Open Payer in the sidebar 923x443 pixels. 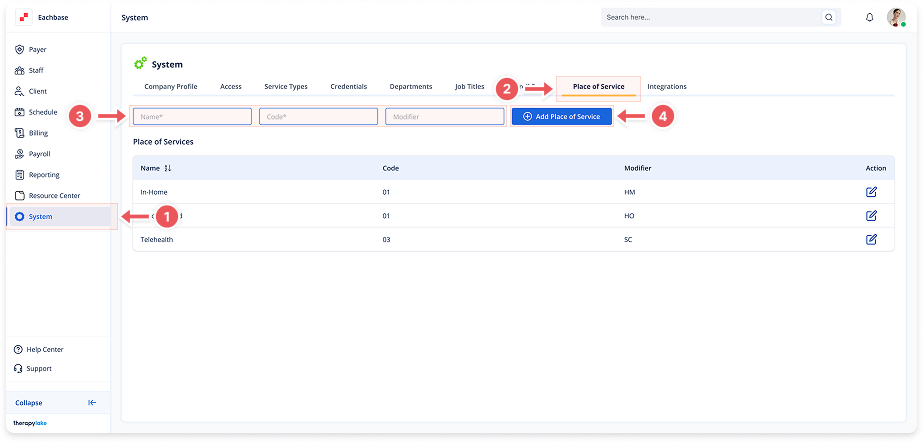[38, 49]
